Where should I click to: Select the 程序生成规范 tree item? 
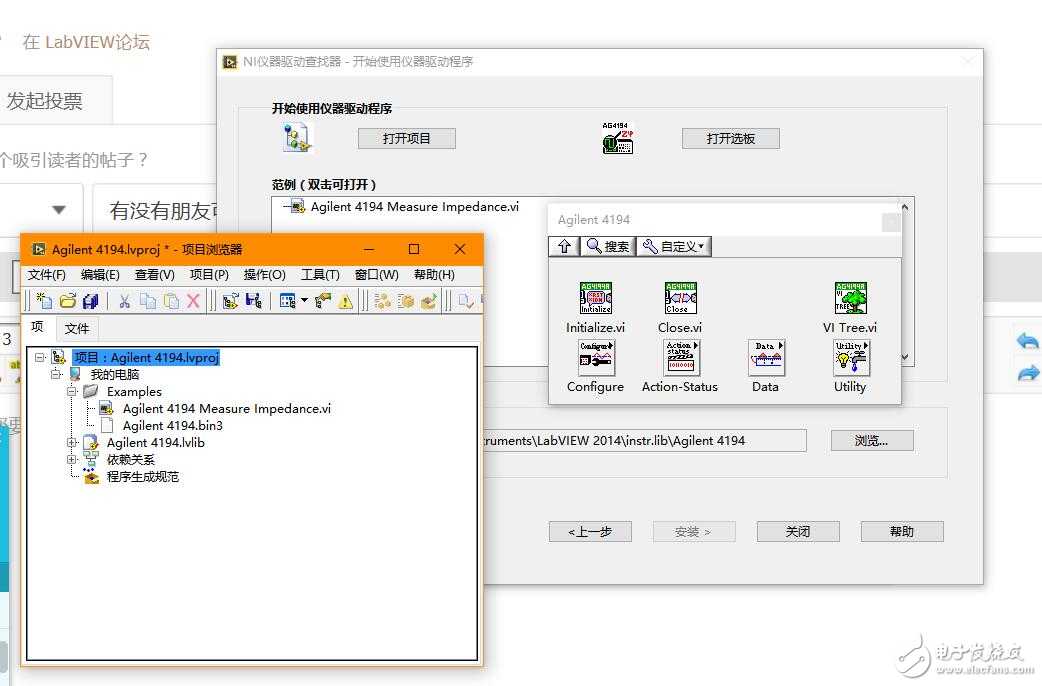click(143, 477)
